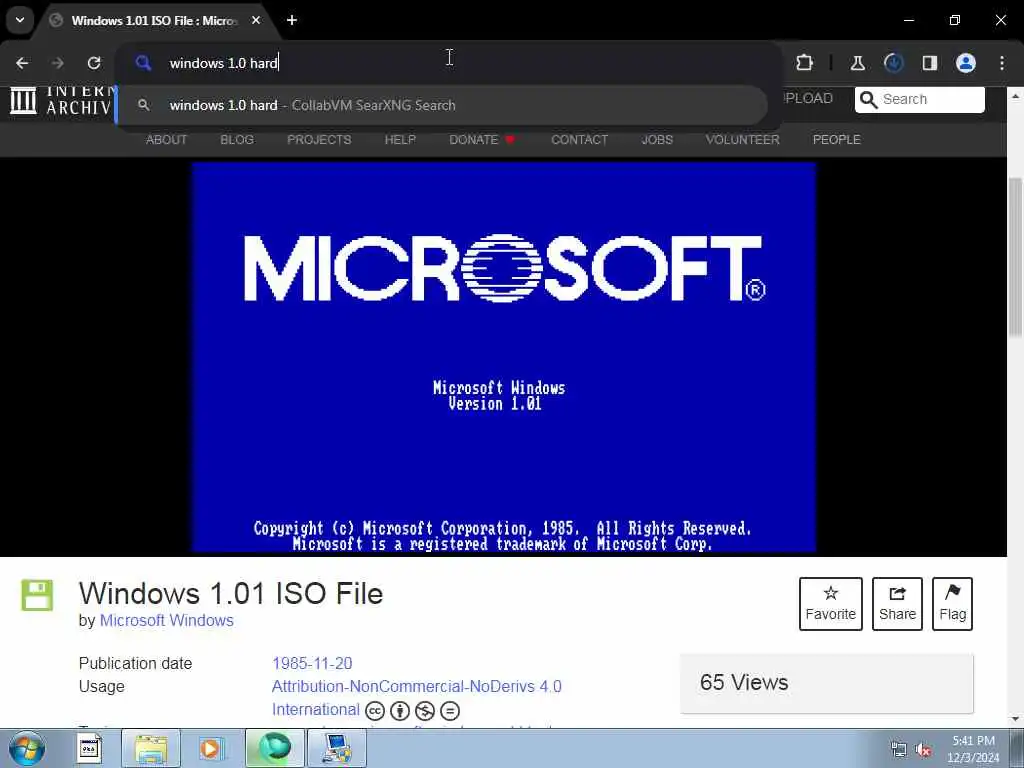Open the taskbar clock and date
Screen dimensions: 1024x768
pyautogui.click(x=973, y=749)
